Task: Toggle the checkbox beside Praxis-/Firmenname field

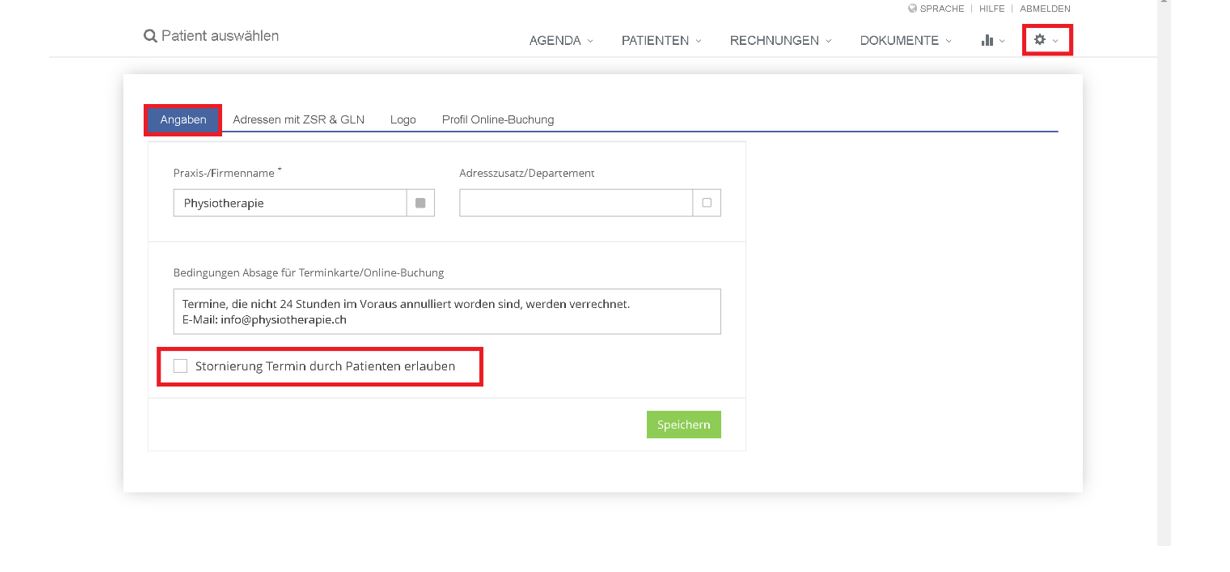Action: (x=420, y=203)
